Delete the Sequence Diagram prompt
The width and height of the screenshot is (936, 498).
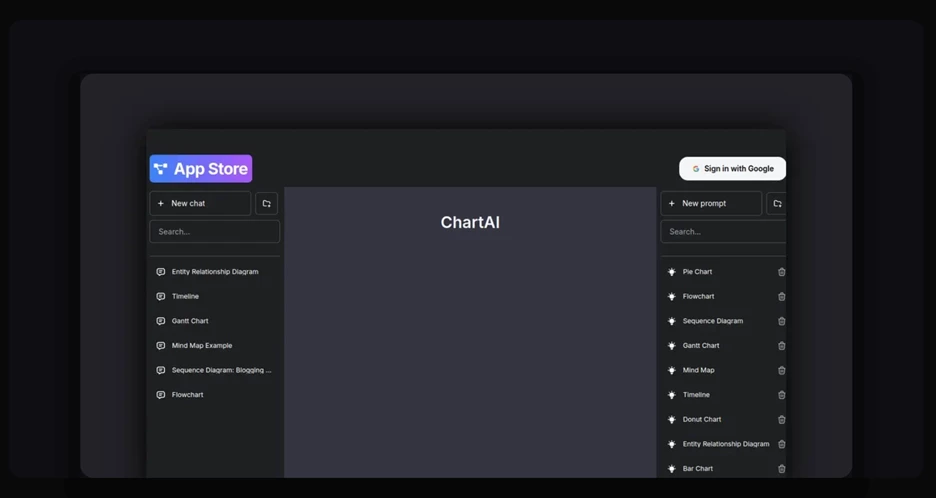[x=781, y=321]
